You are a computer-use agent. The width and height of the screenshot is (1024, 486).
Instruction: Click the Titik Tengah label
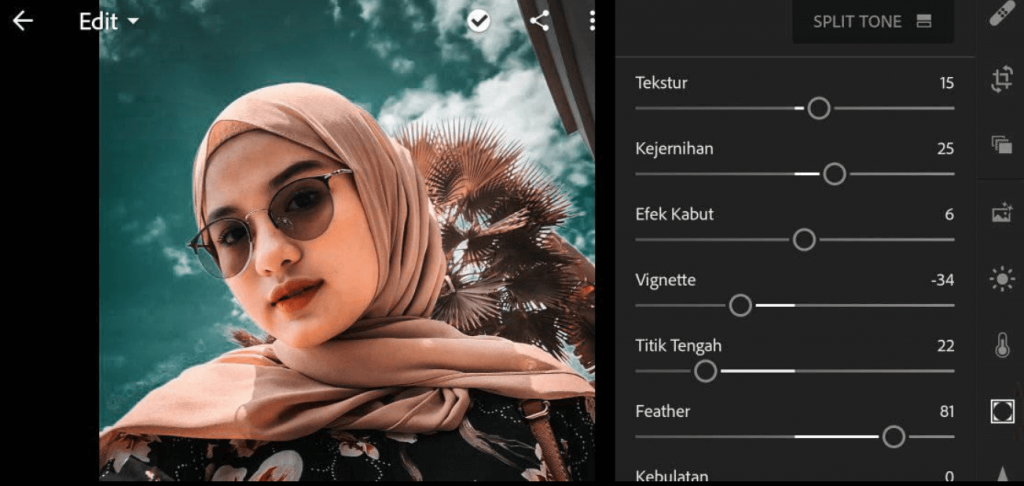tap(679, 346)
